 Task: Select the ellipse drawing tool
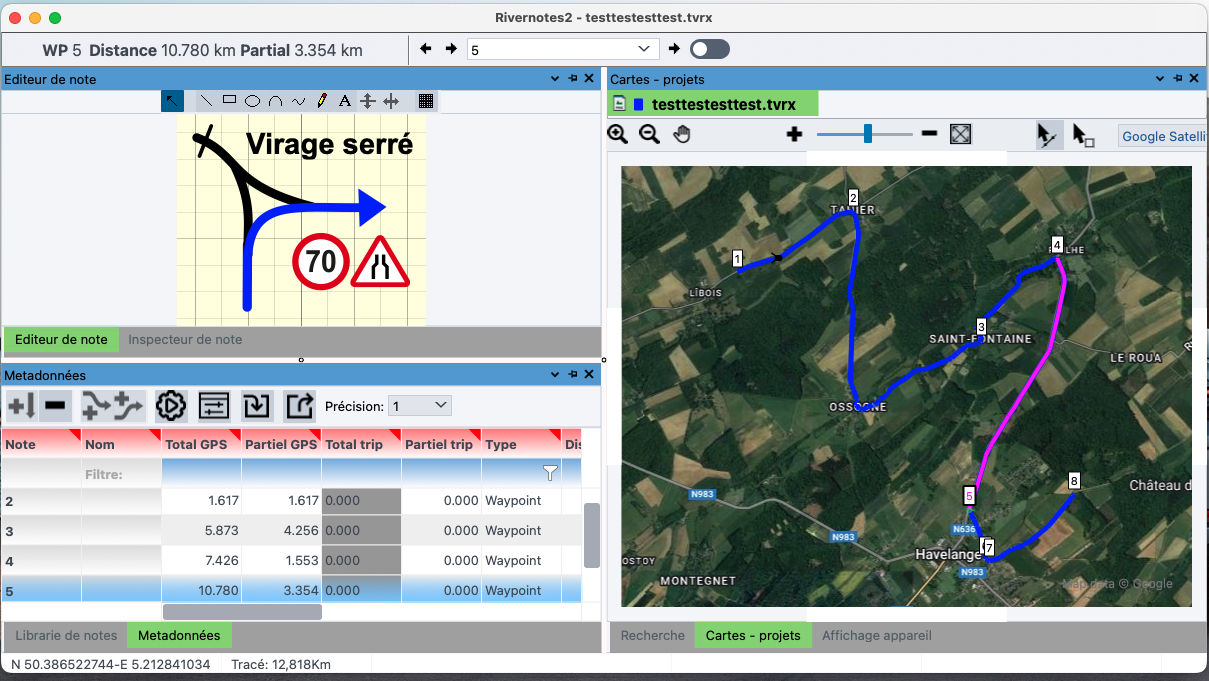253,101
